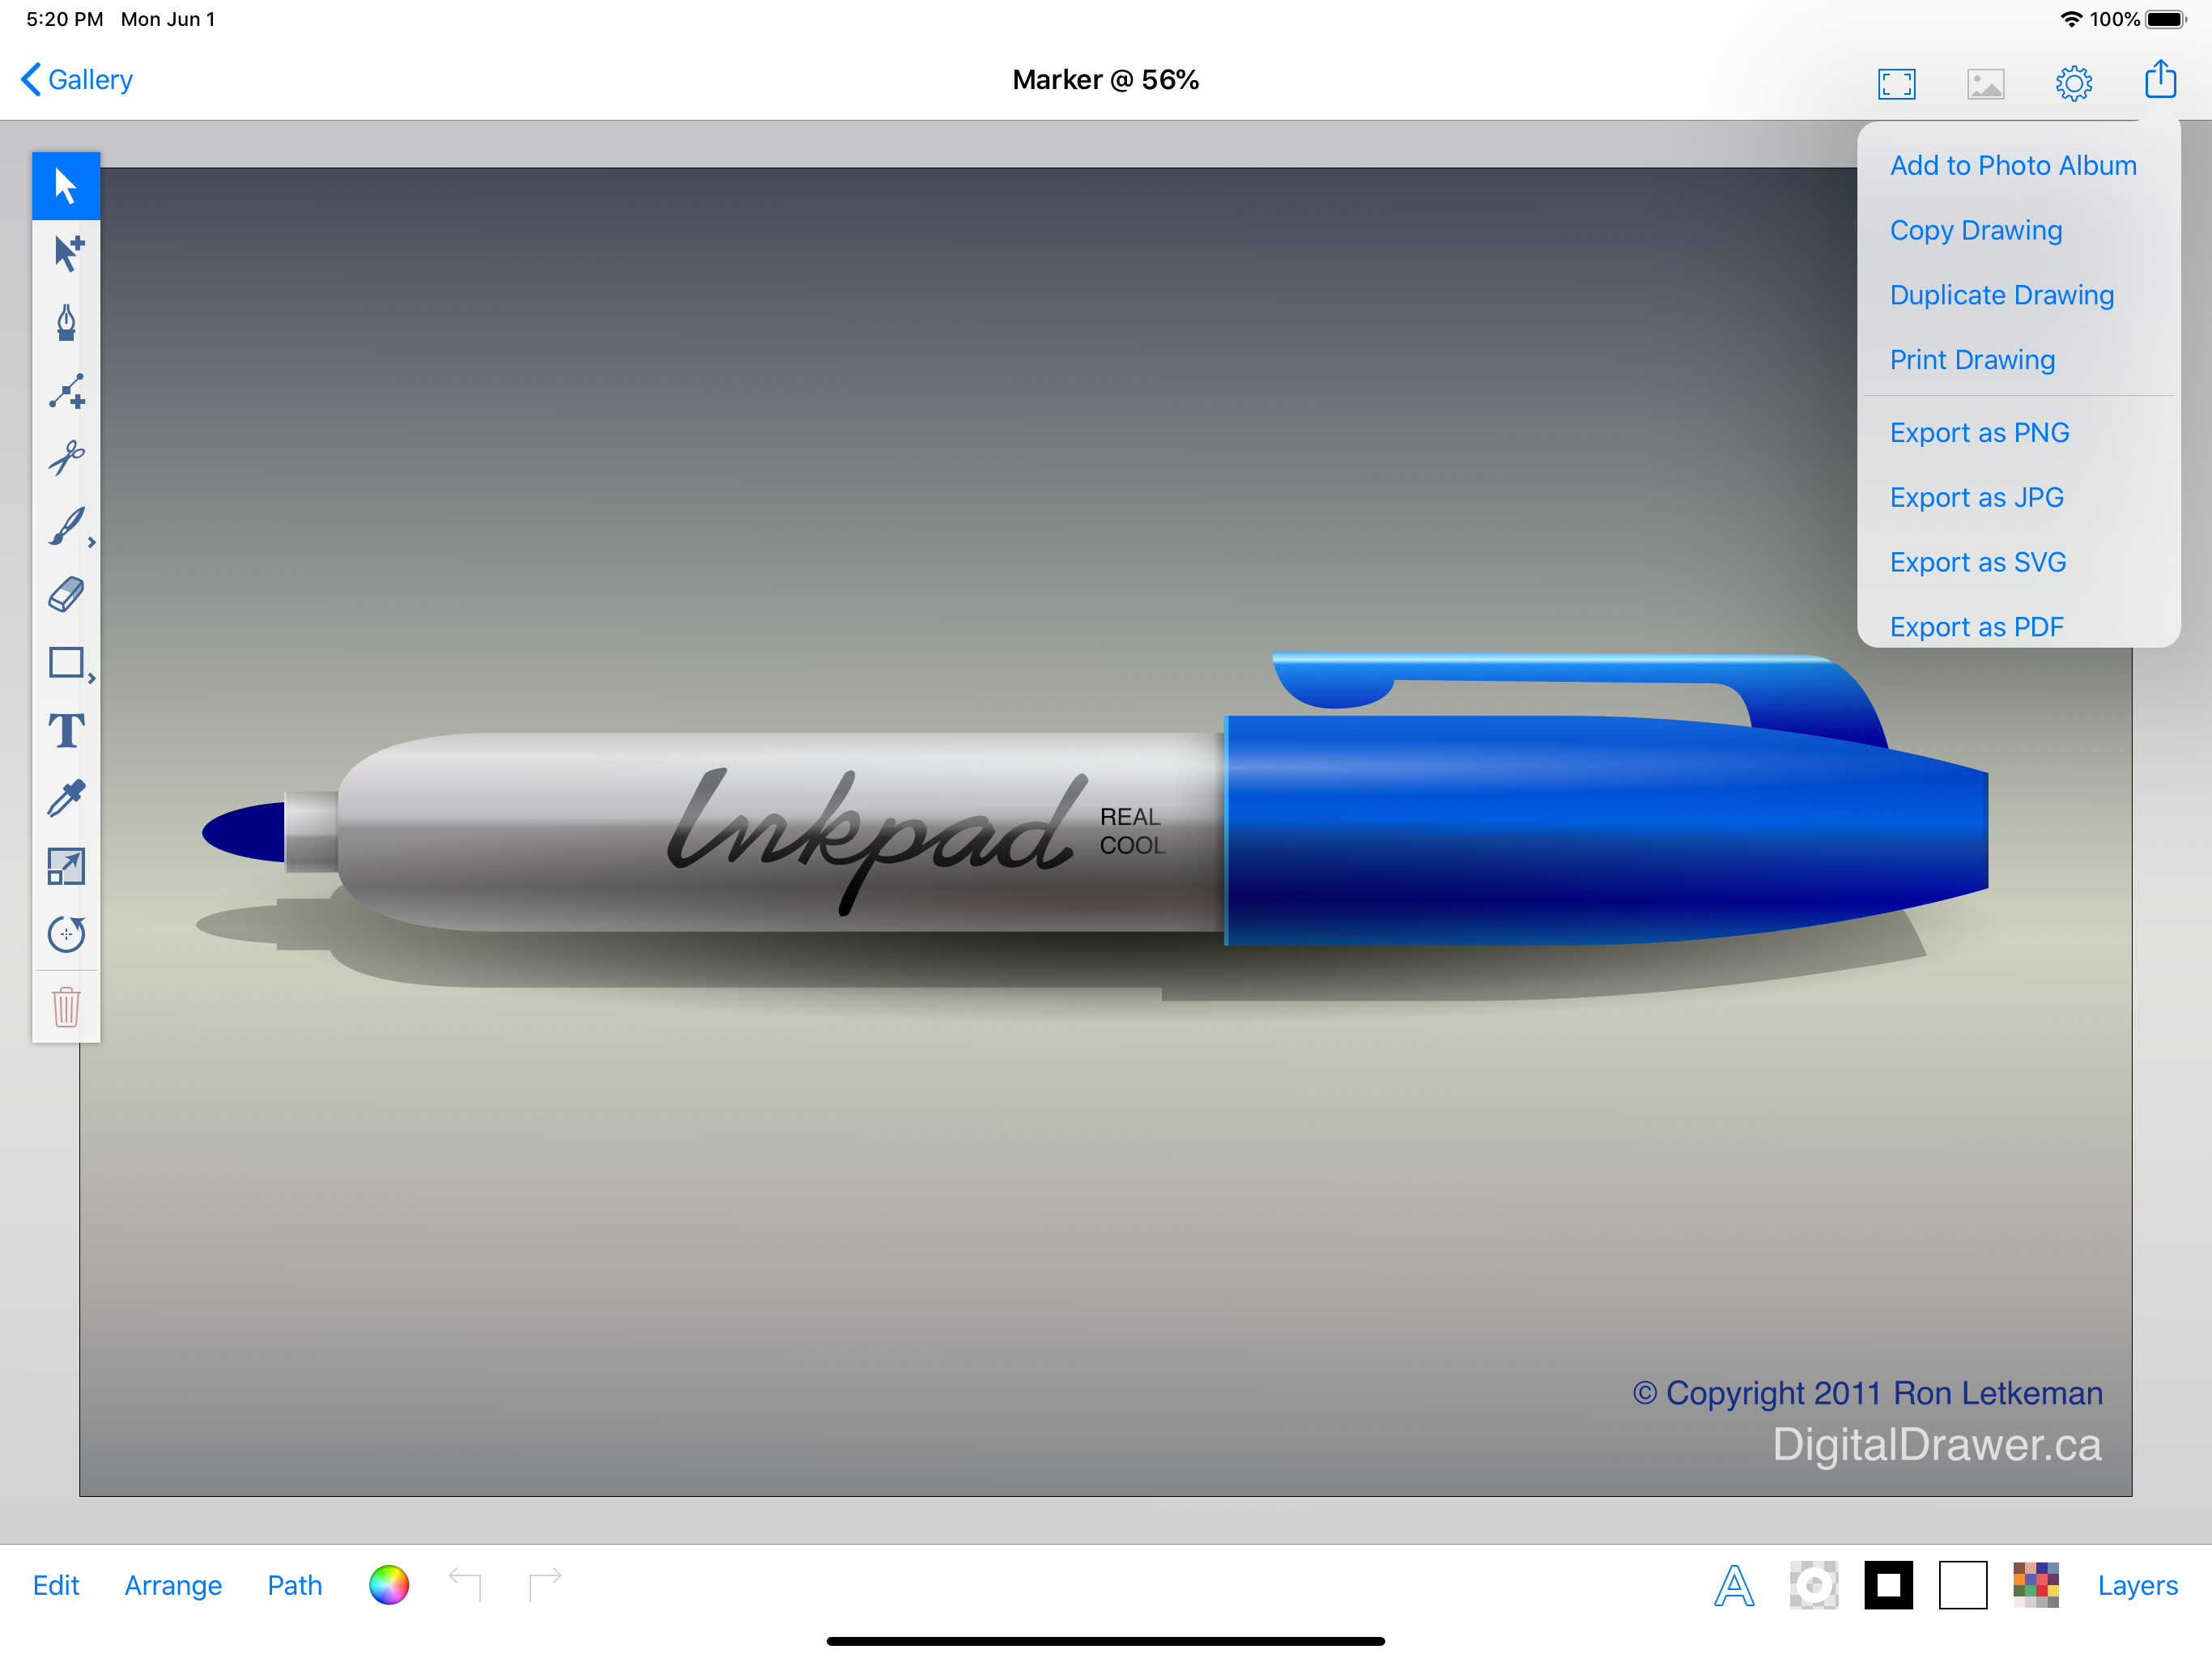Select the Scissors tool
The image size is (2212, 1658).
click(66, 459)
